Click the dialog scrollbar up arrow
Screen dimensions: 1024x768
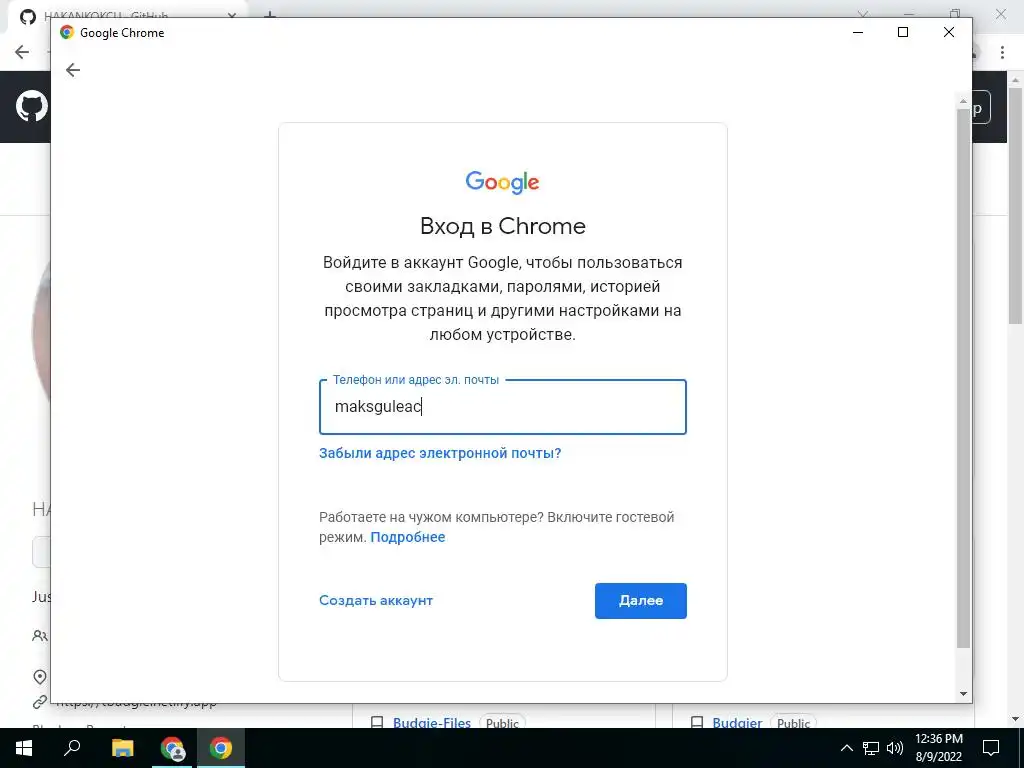coord(963,102)
